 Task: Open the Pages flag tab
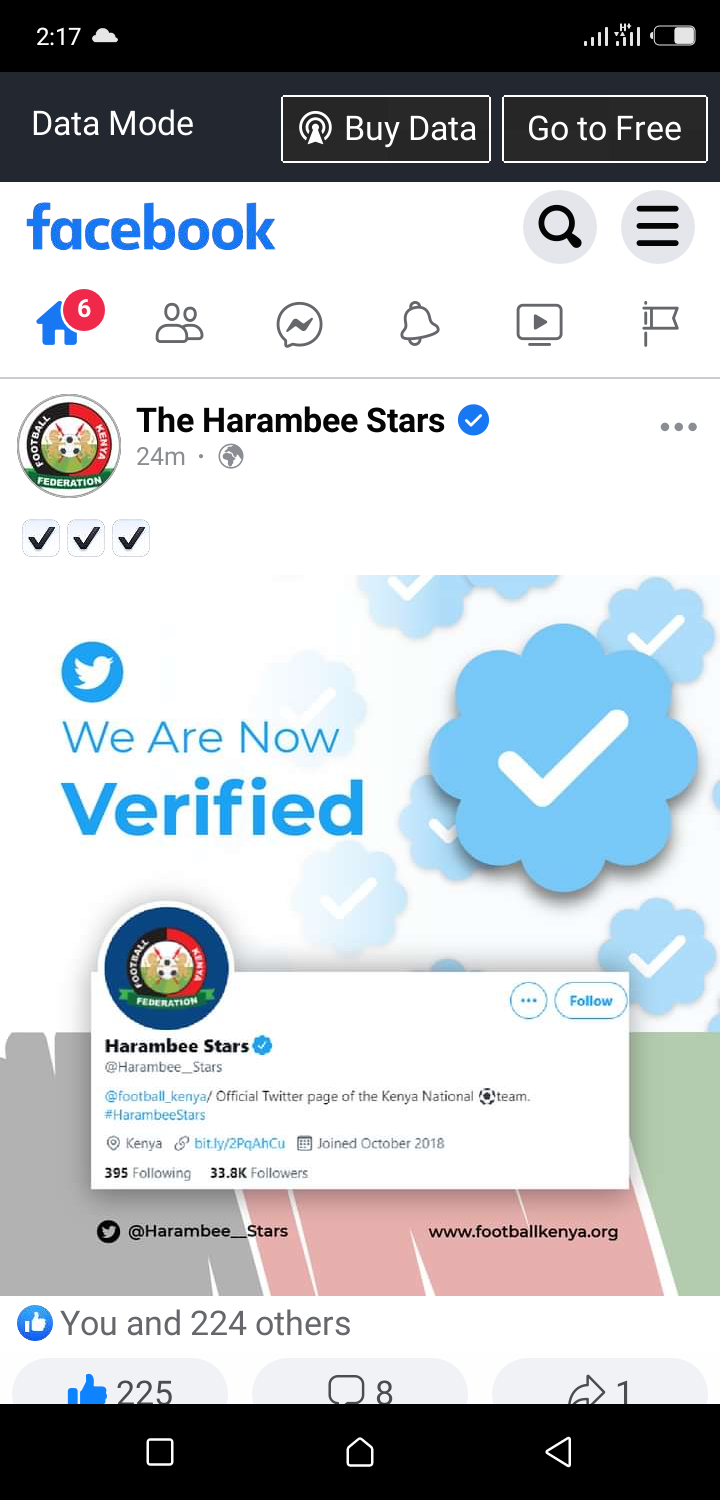point(660,324)
